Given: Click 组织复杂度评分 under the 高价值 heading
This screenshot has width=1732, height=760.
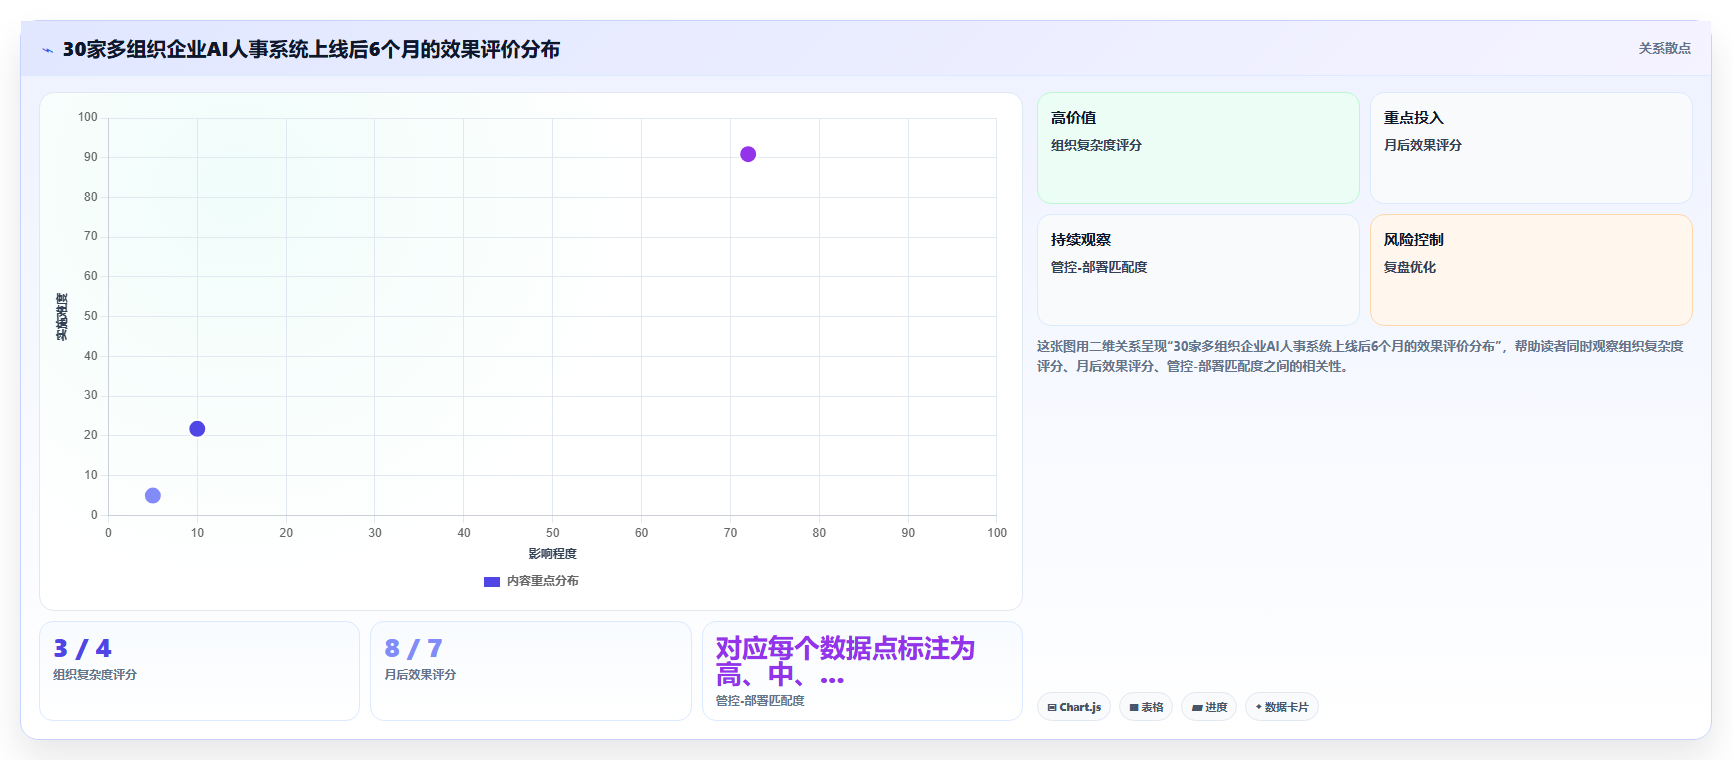Looking at the screenshot, I should 1096,145.
